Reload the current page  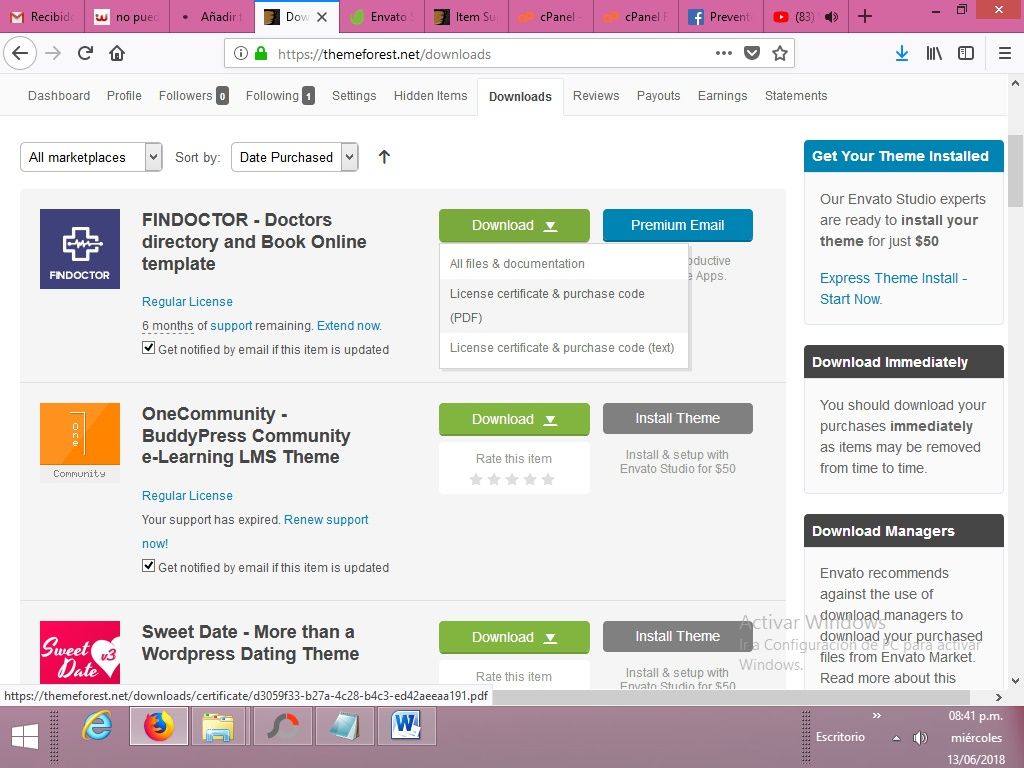85,54
